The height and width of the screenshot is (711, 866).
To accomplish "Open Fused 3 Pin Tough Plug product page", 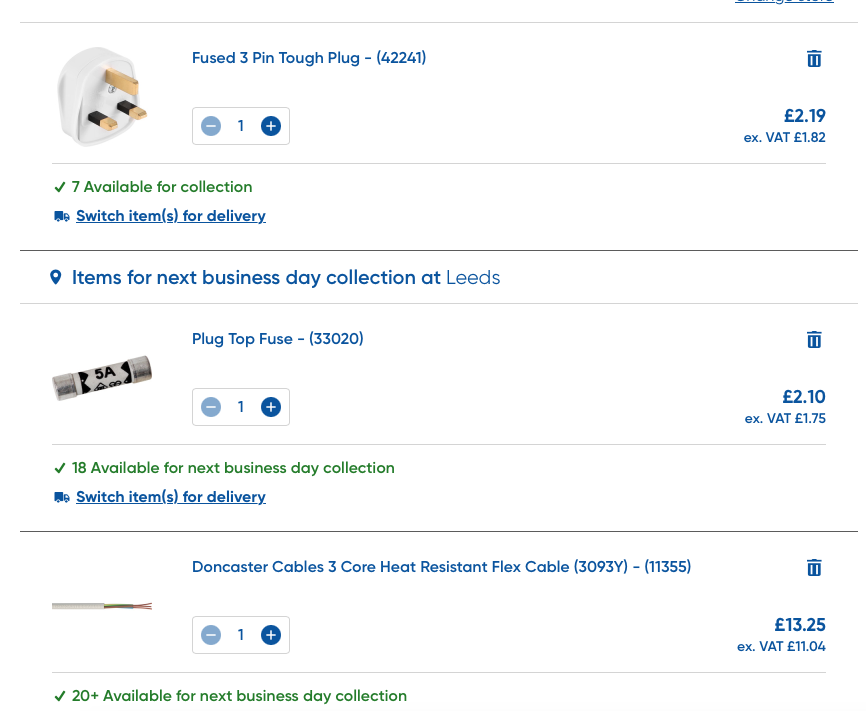I will pyautogui.click(x=309, y=58).
